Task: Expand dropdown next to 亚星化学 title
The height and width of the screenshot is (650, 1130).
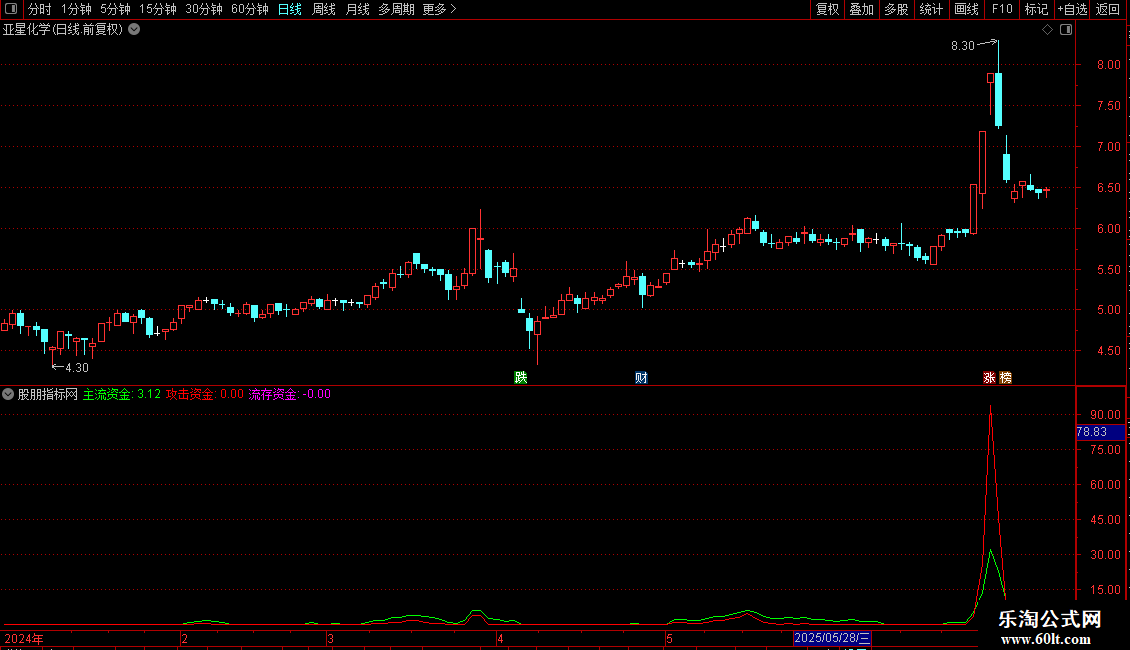Action: pos(134,30)
